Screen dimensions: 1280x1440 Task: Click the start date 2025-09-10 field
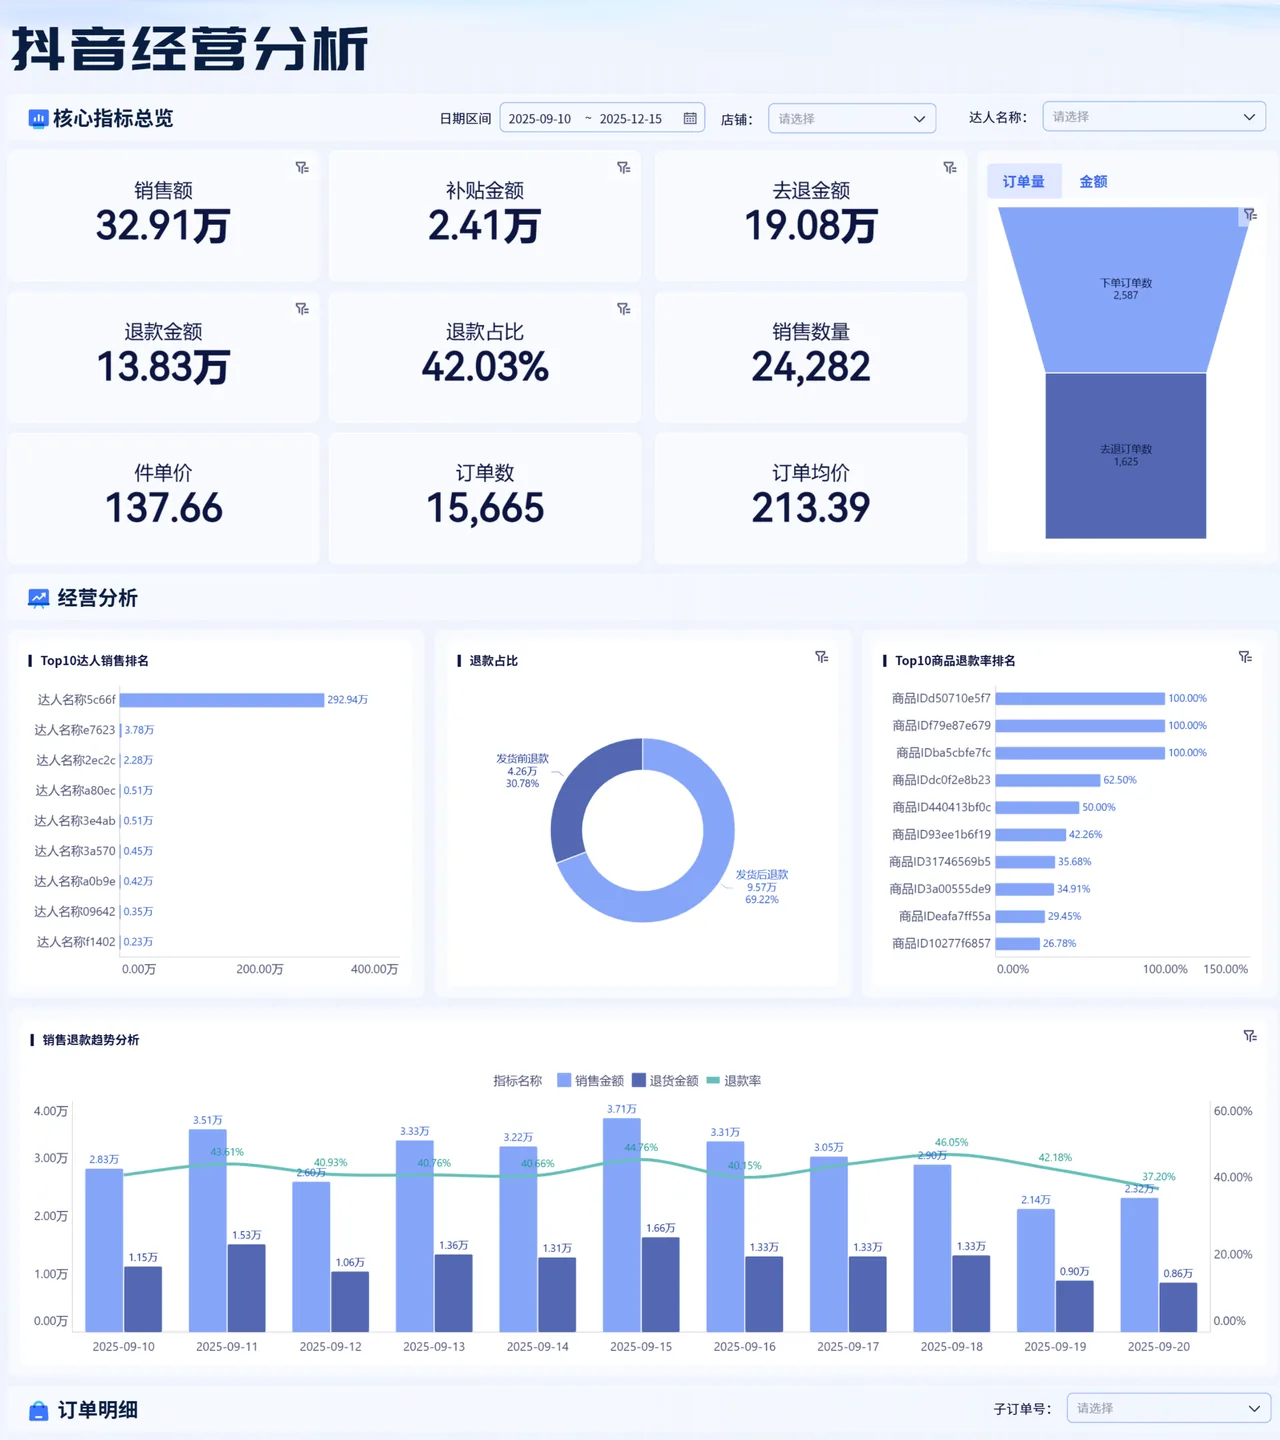[540, 118]
